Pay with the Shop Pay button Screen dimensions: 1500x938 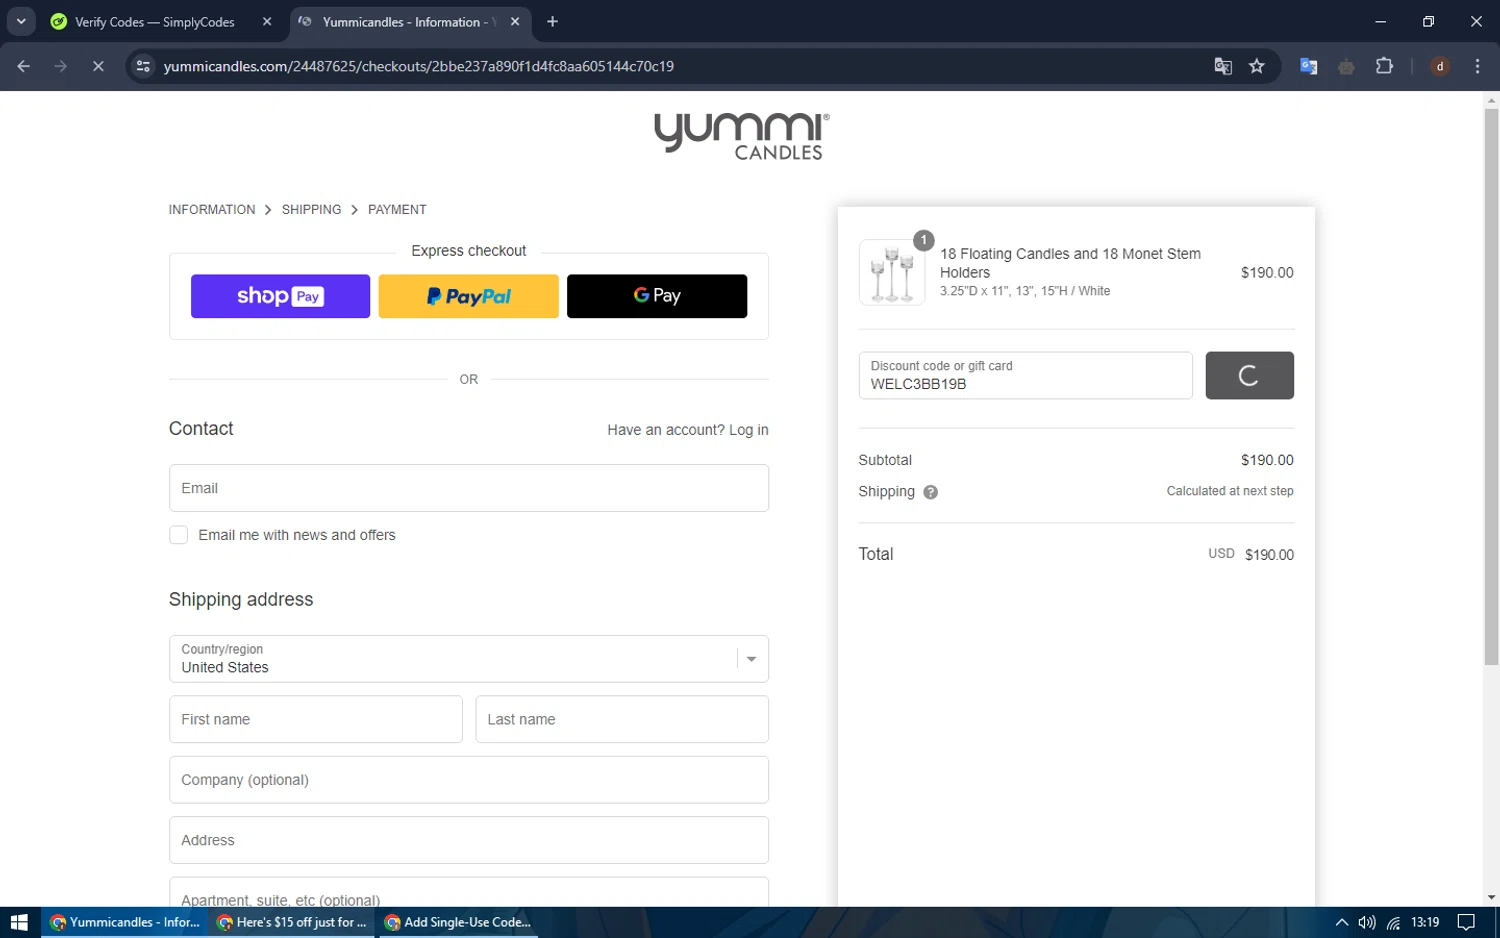tap(280, 296)
